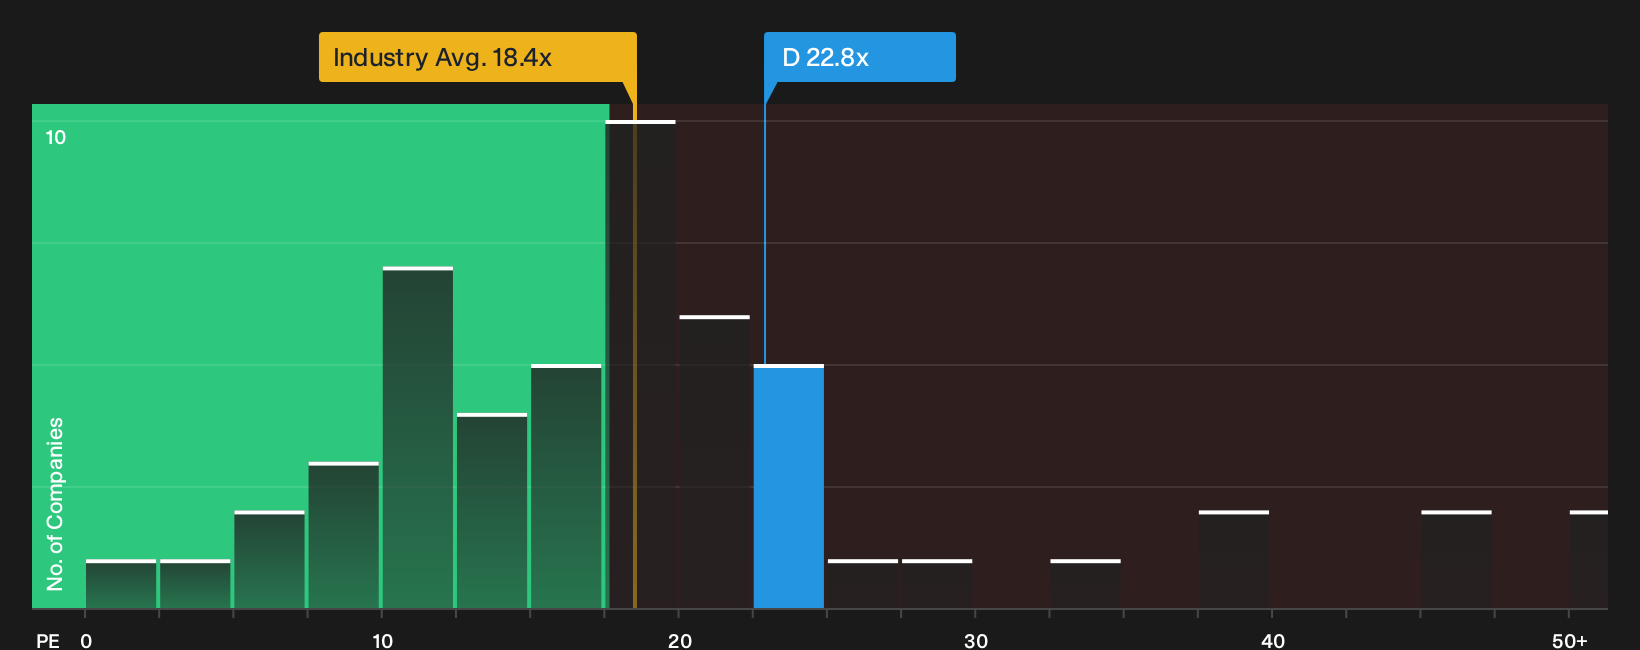Click the D 22.8x blue label
1640x650 pixels.
[859, 57]
